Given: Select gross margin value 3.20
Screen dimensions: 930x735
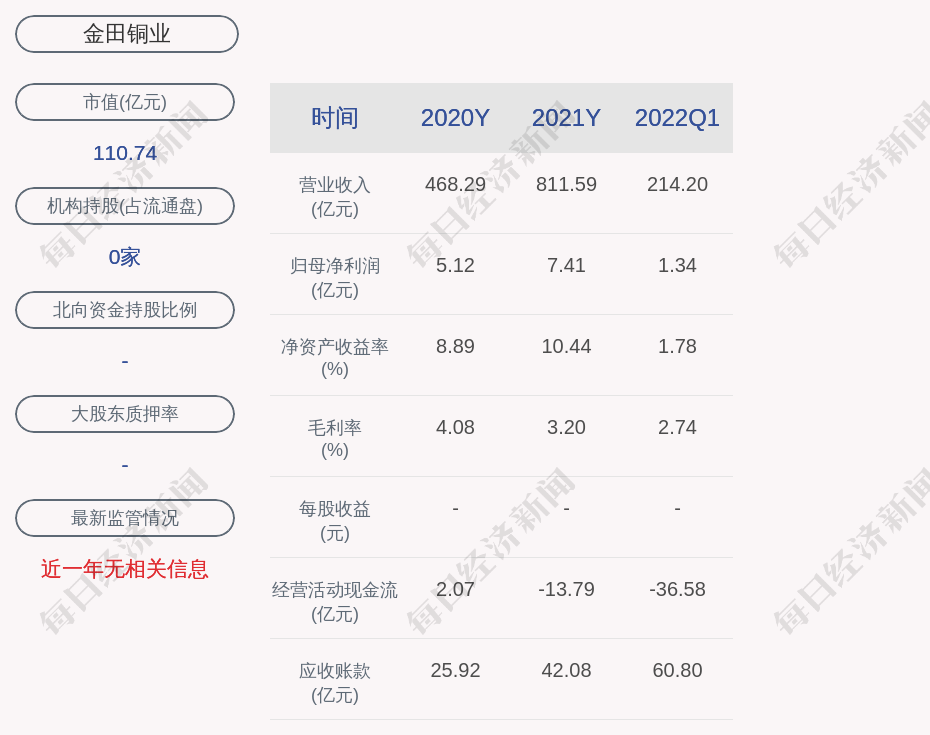Looking at the screenshot, I should pos(566,427).
